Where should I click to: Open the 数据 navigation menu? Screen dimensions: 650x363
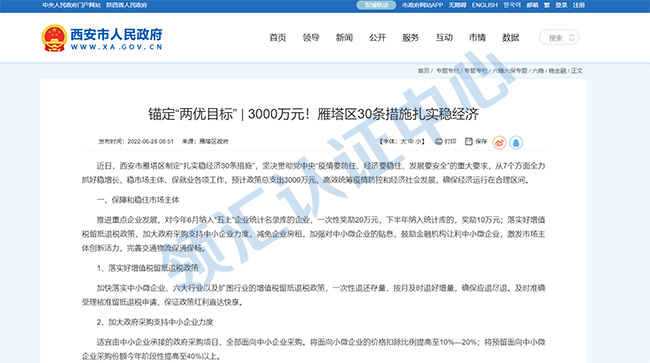(x=510, y=37)
